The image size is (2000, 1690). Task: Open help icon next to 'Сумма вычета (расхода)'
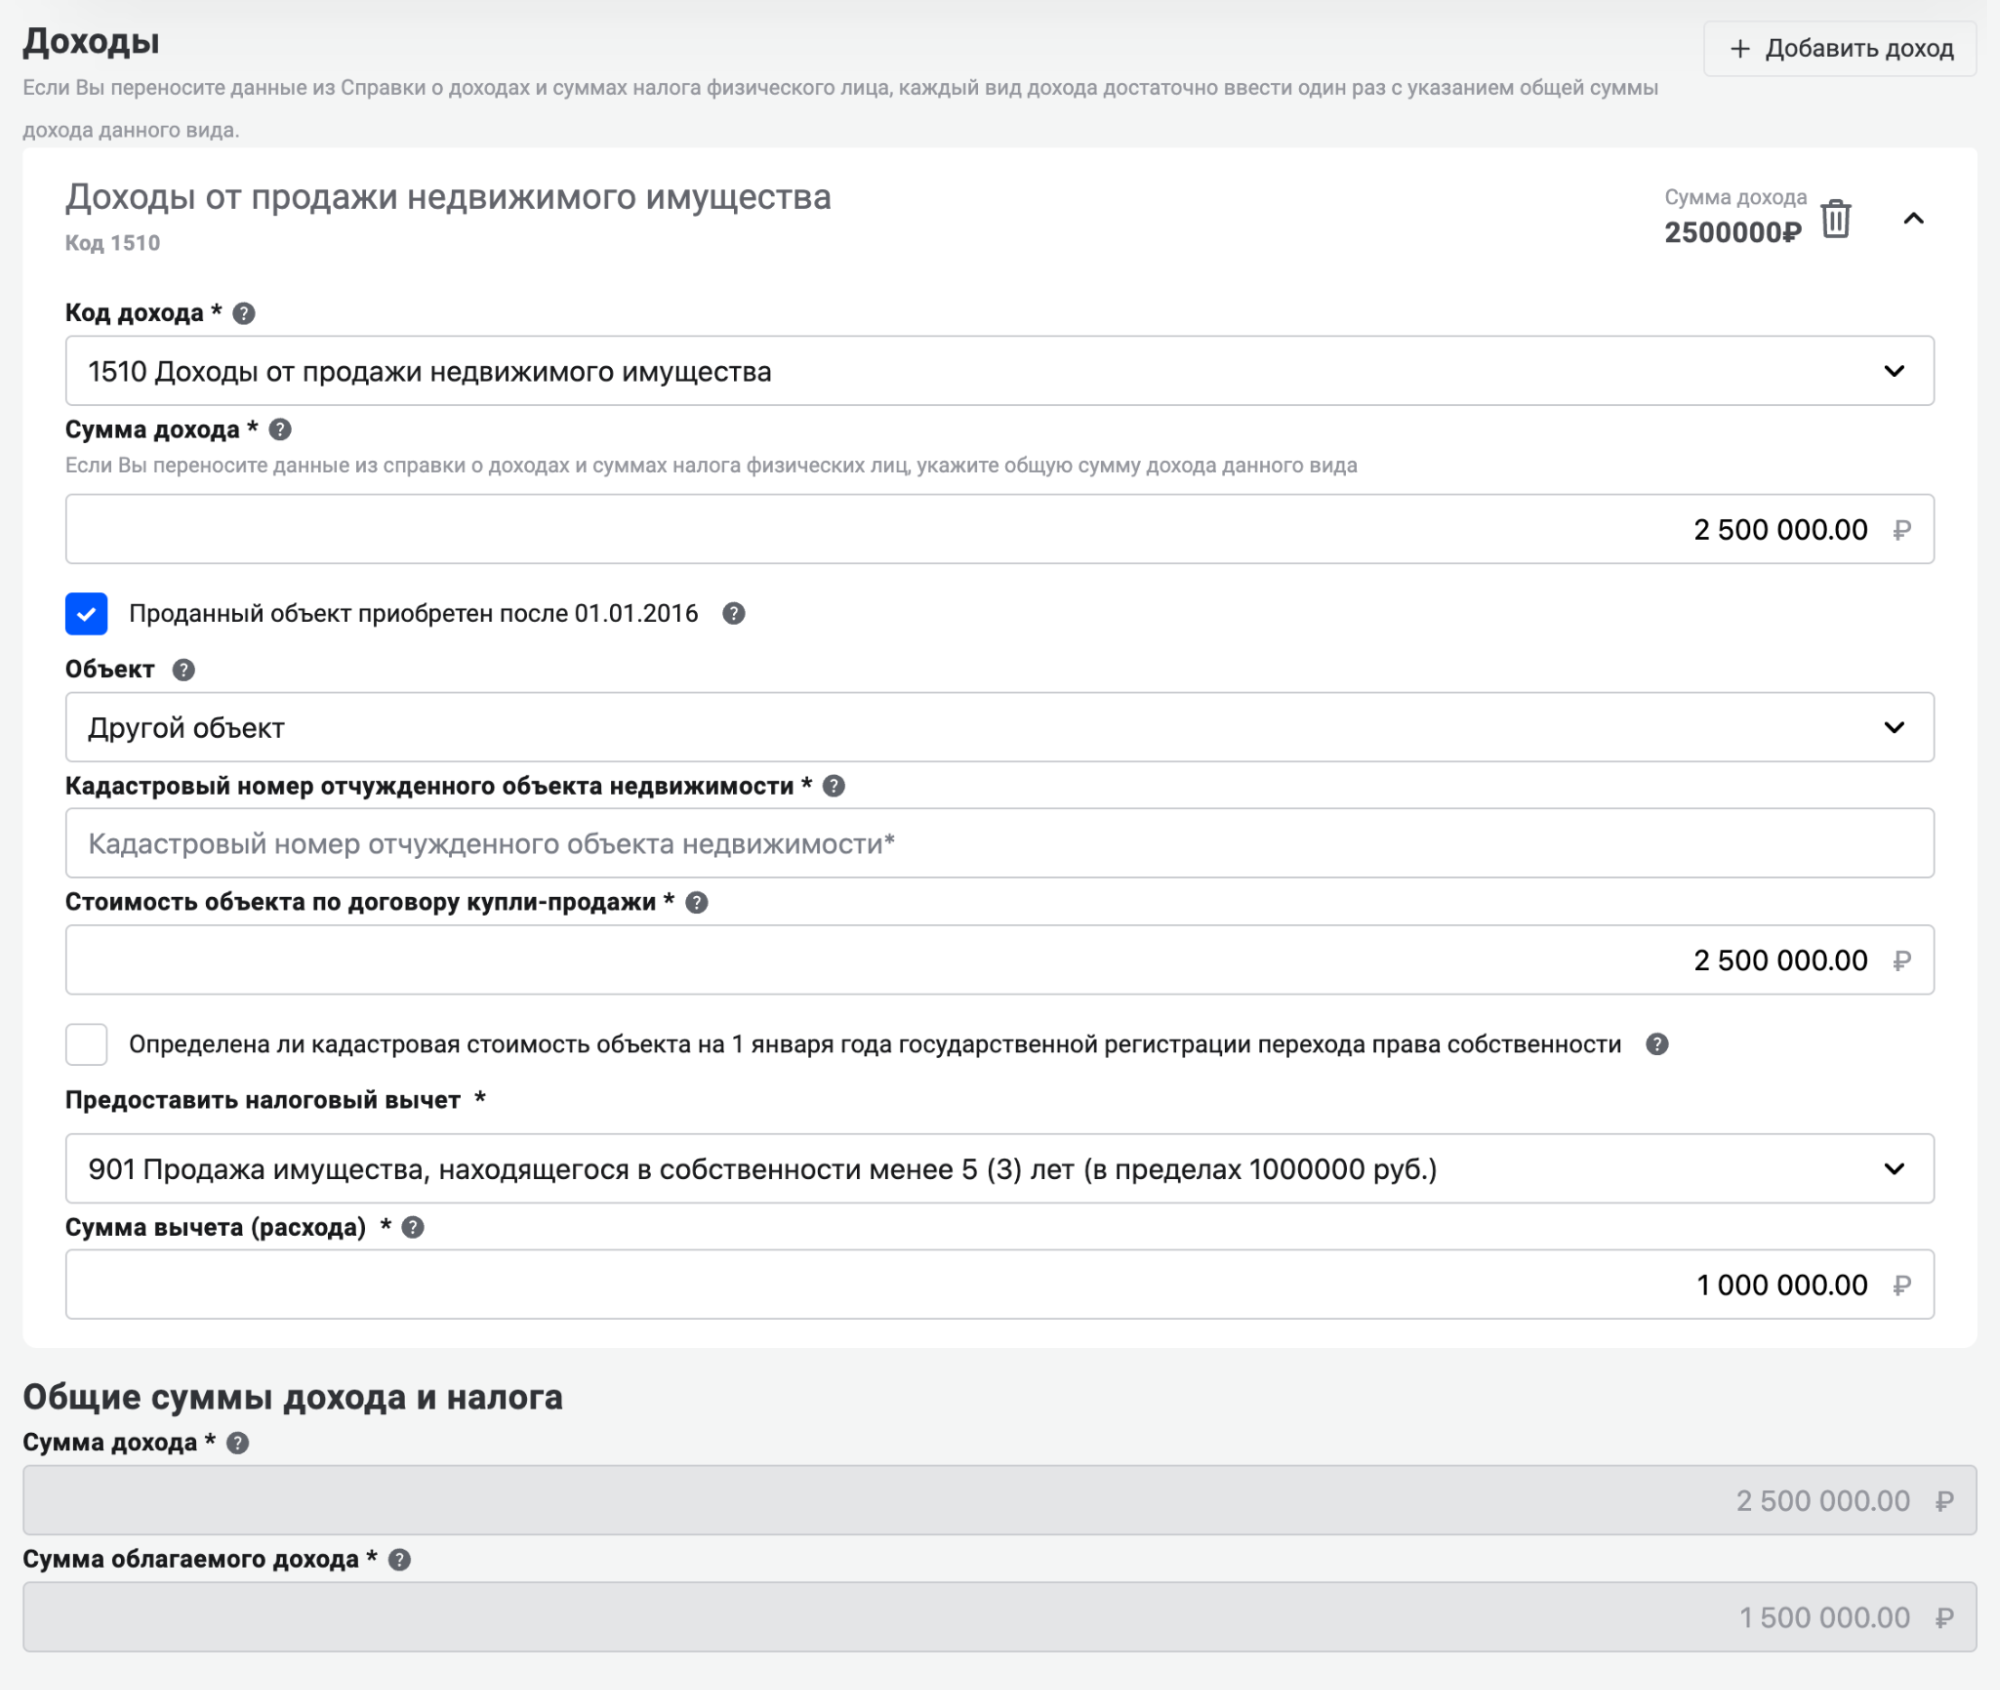[412, 1227]
